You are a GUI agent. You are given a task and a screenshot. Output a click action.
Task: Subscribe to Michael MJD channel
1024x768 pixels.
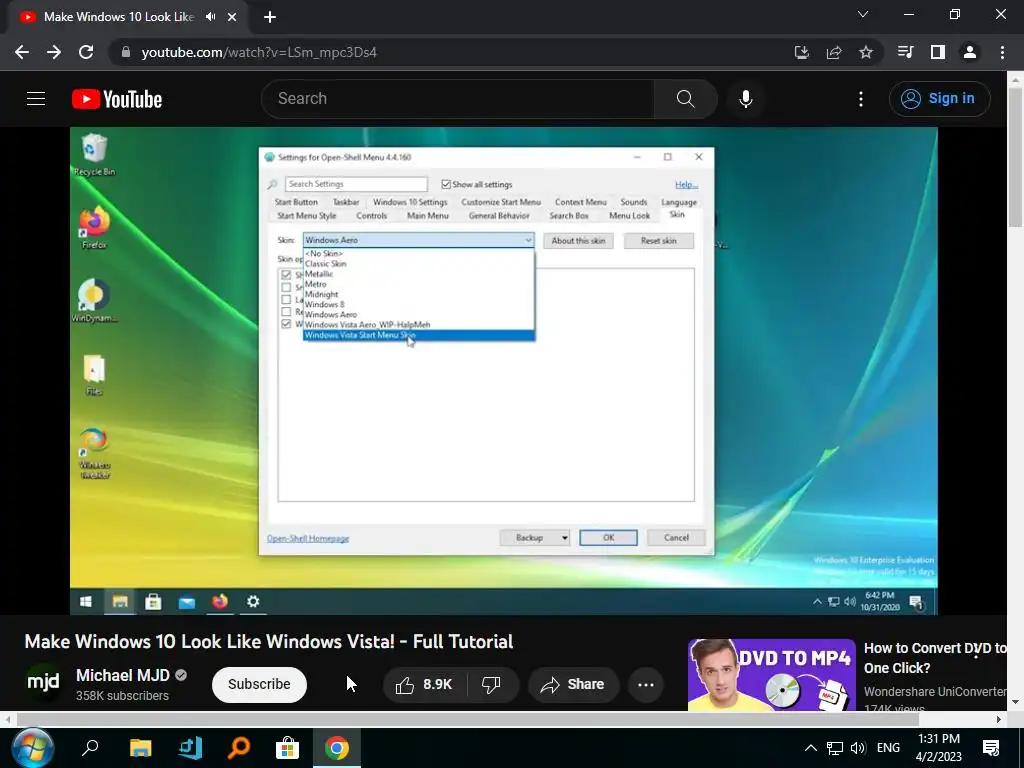tap(259, 684)
